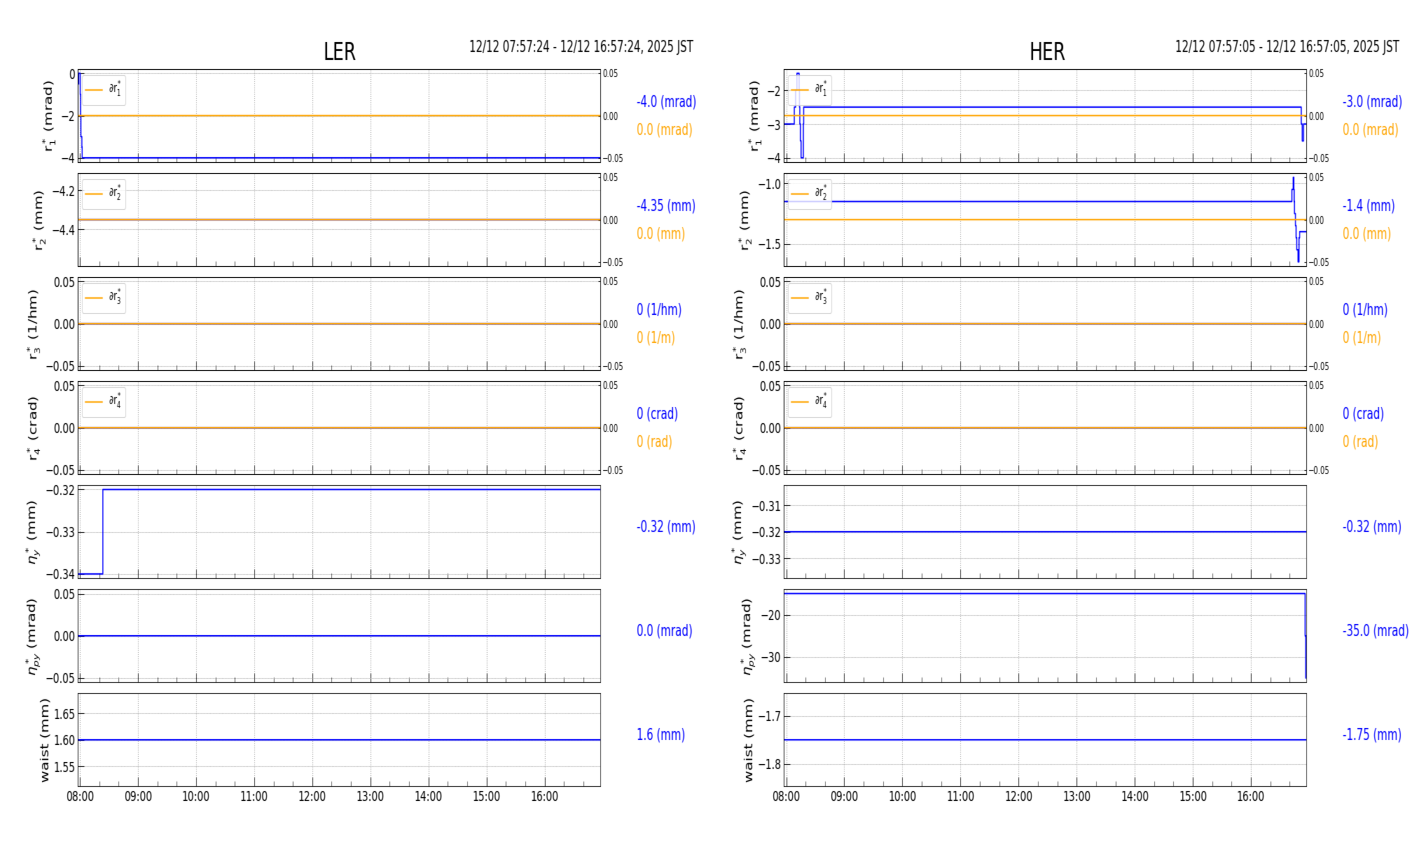
Task: Click the -30 y-tick on HER ηpy plot
Action: click(771, 658)
